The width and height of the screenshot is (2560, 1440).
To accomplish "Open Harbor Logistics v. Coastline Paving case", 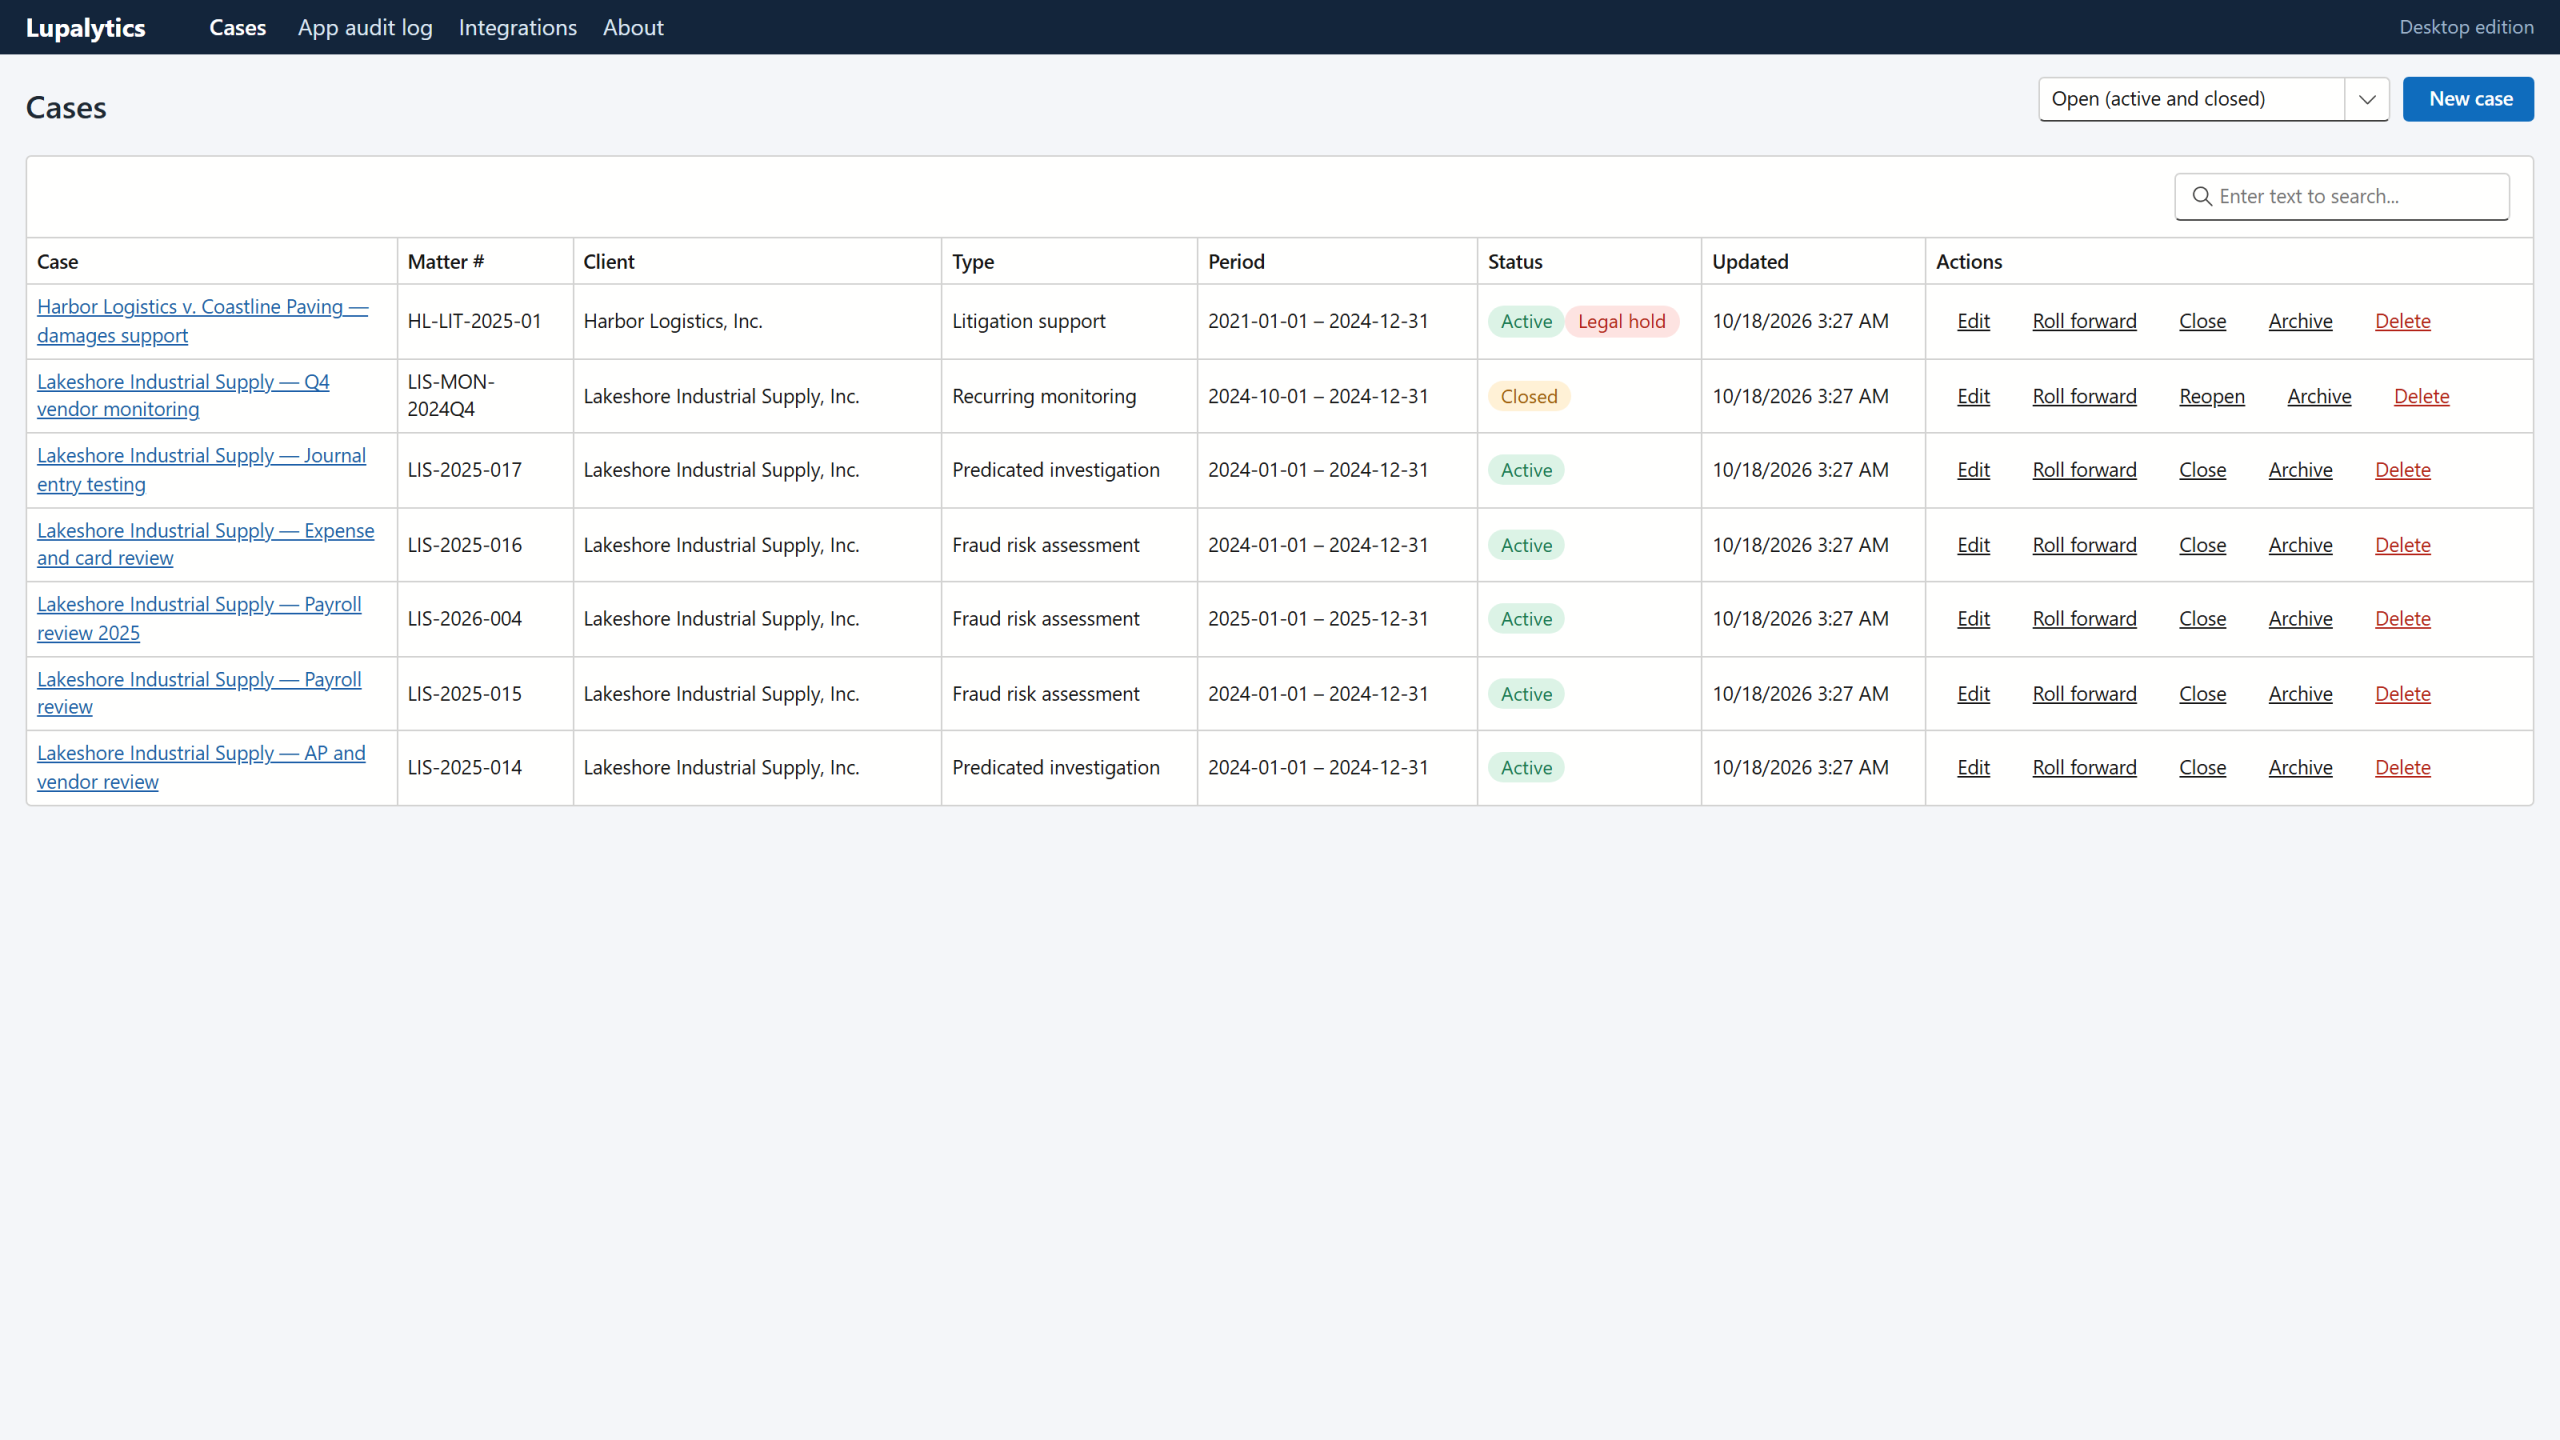I will point(202,321).
